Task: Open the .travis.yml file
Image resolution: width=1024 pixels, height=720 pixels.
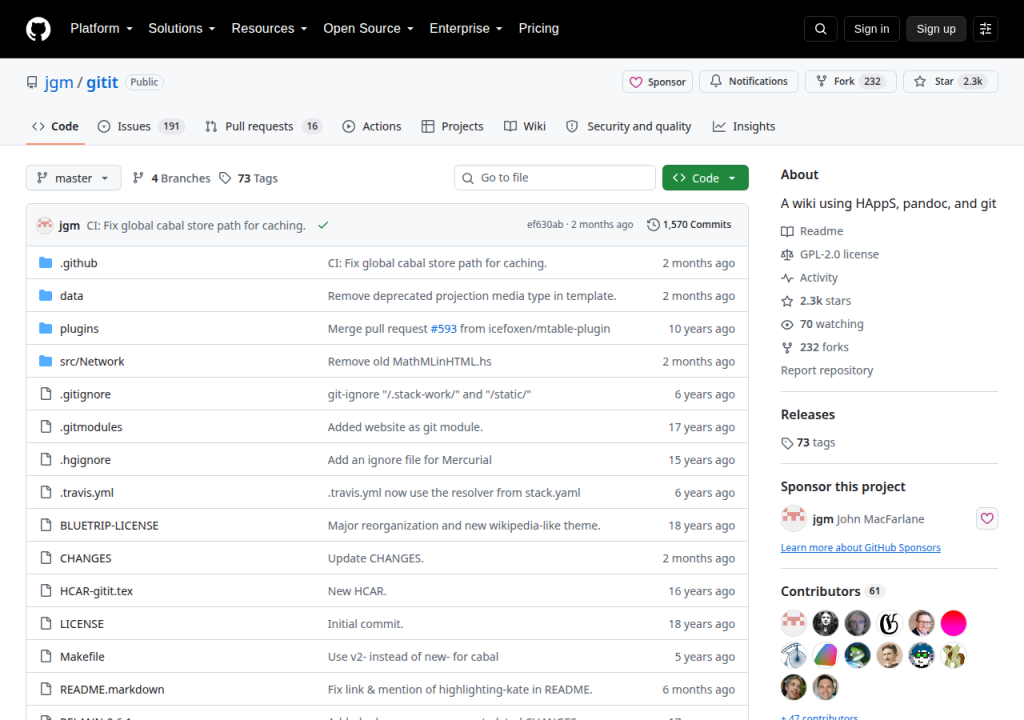Action: point(87,493)
